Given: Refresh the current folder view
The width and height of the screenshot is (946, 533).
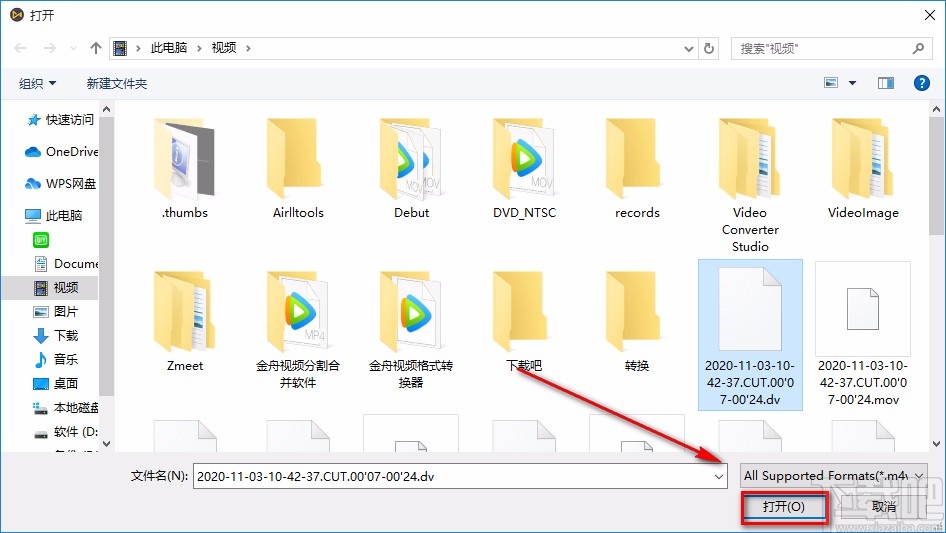Looking at the screenshot, I should pos(710,48).
